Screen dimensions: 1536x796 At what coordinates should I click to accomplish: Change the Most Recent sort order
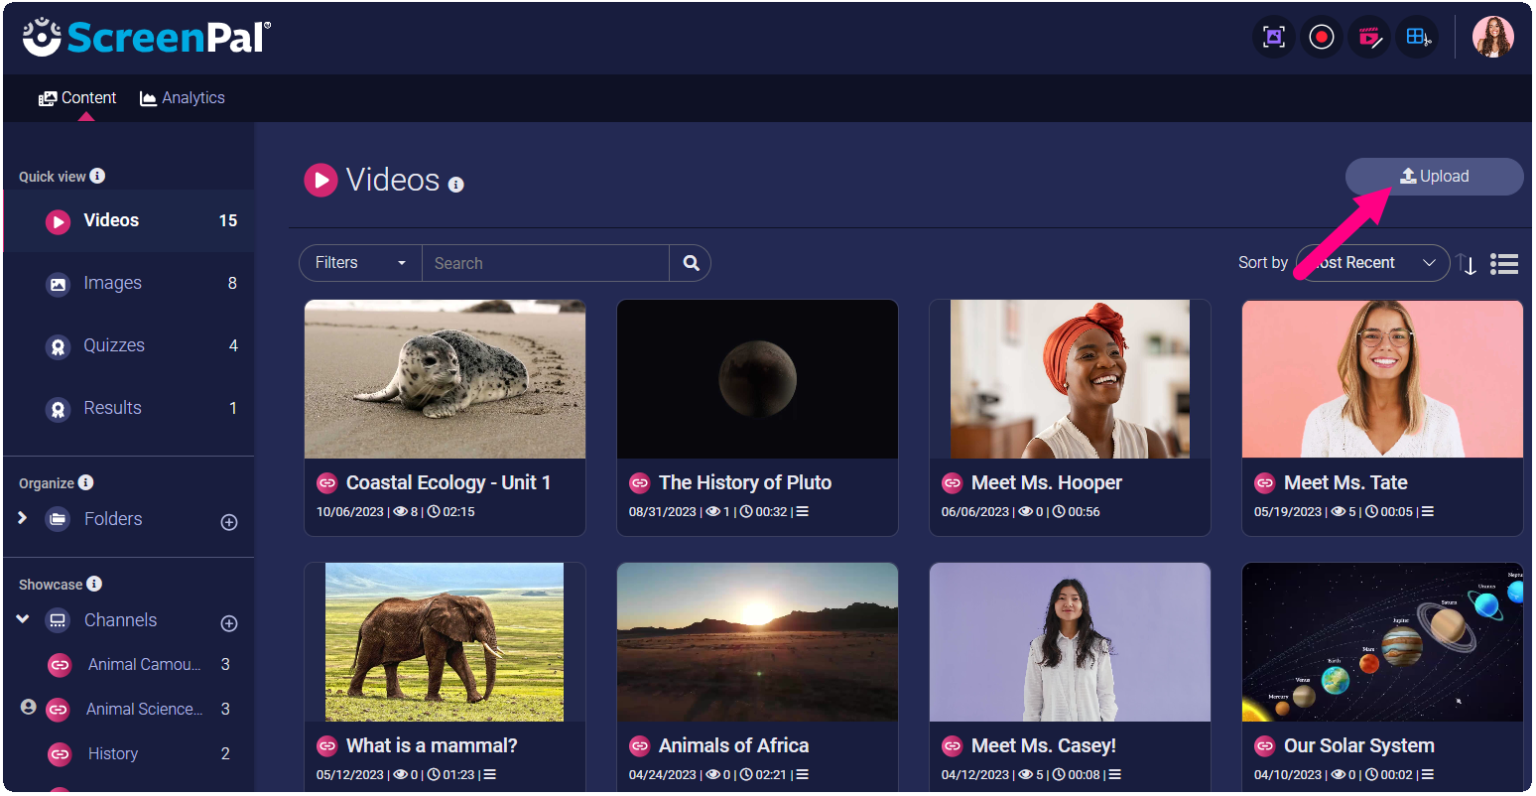[1371, 262]
